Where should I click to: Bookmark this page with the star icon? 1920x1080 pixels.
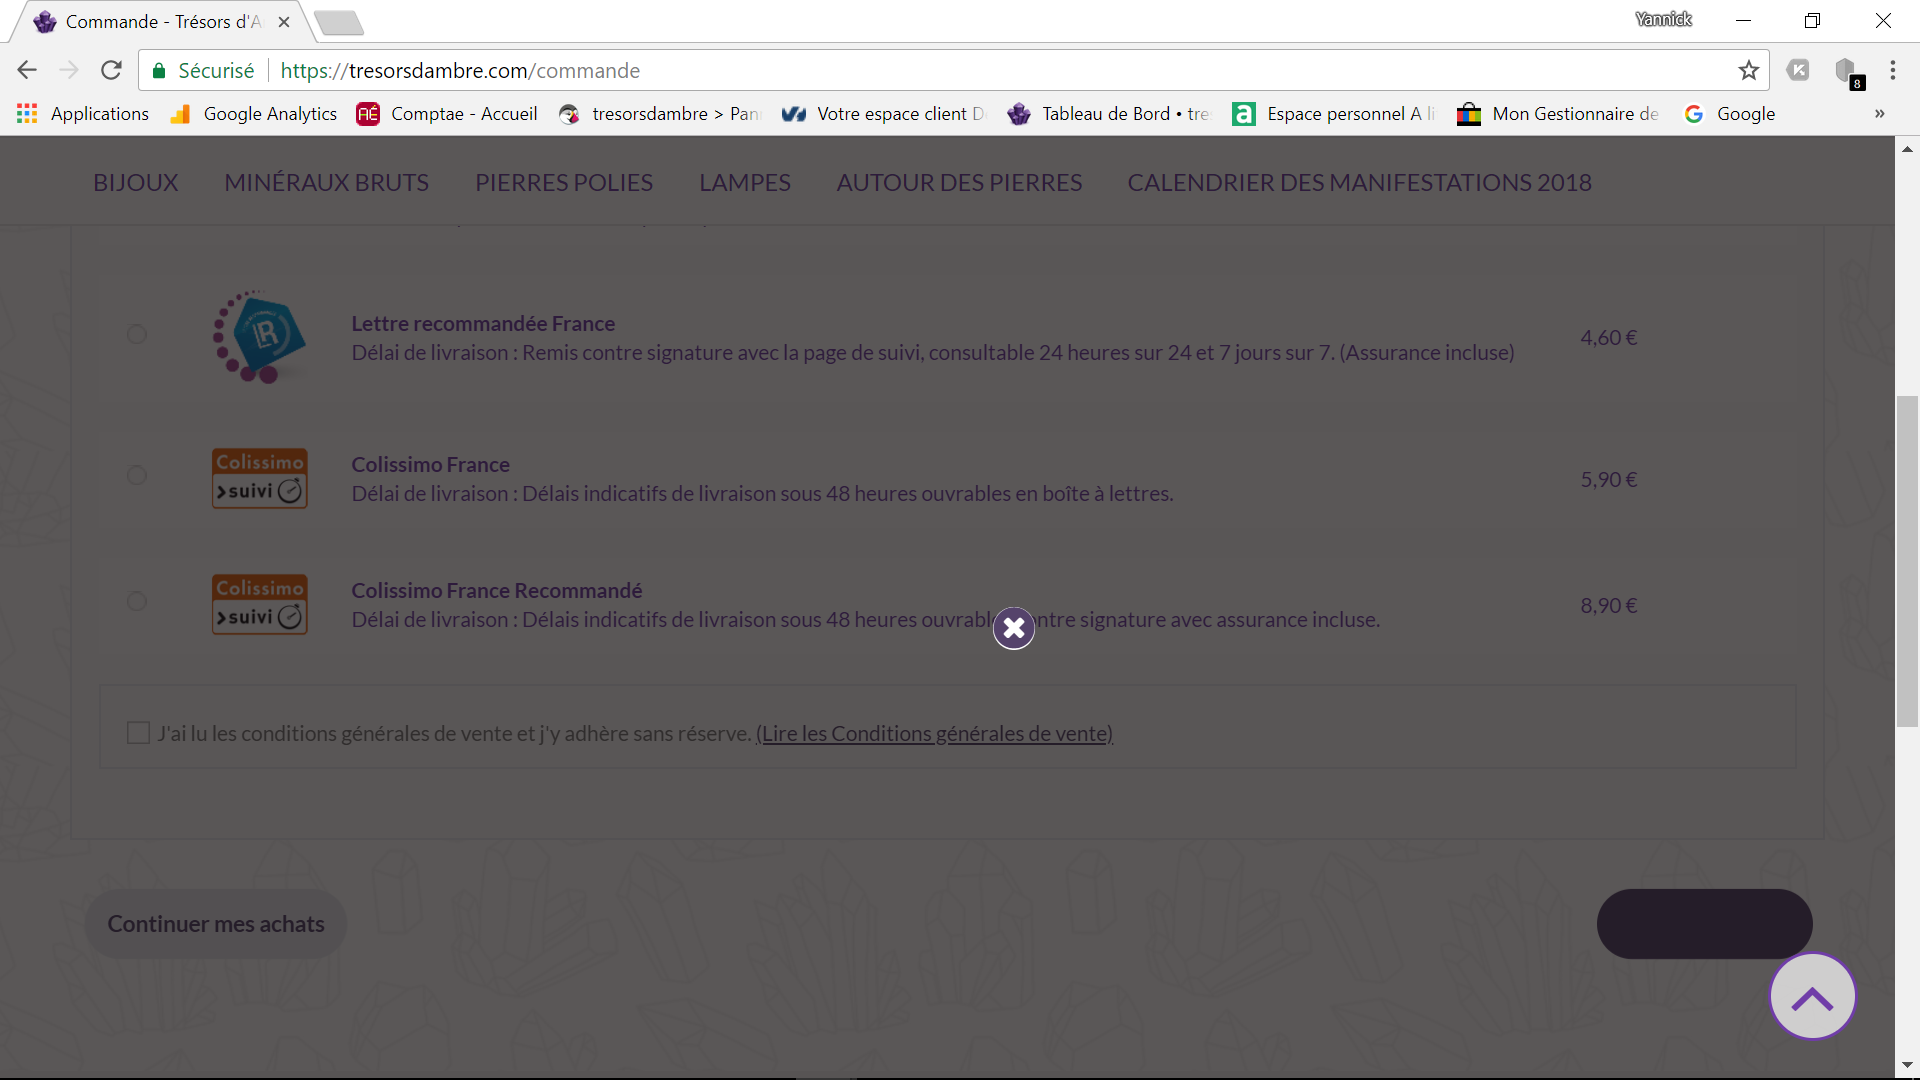1748,71
